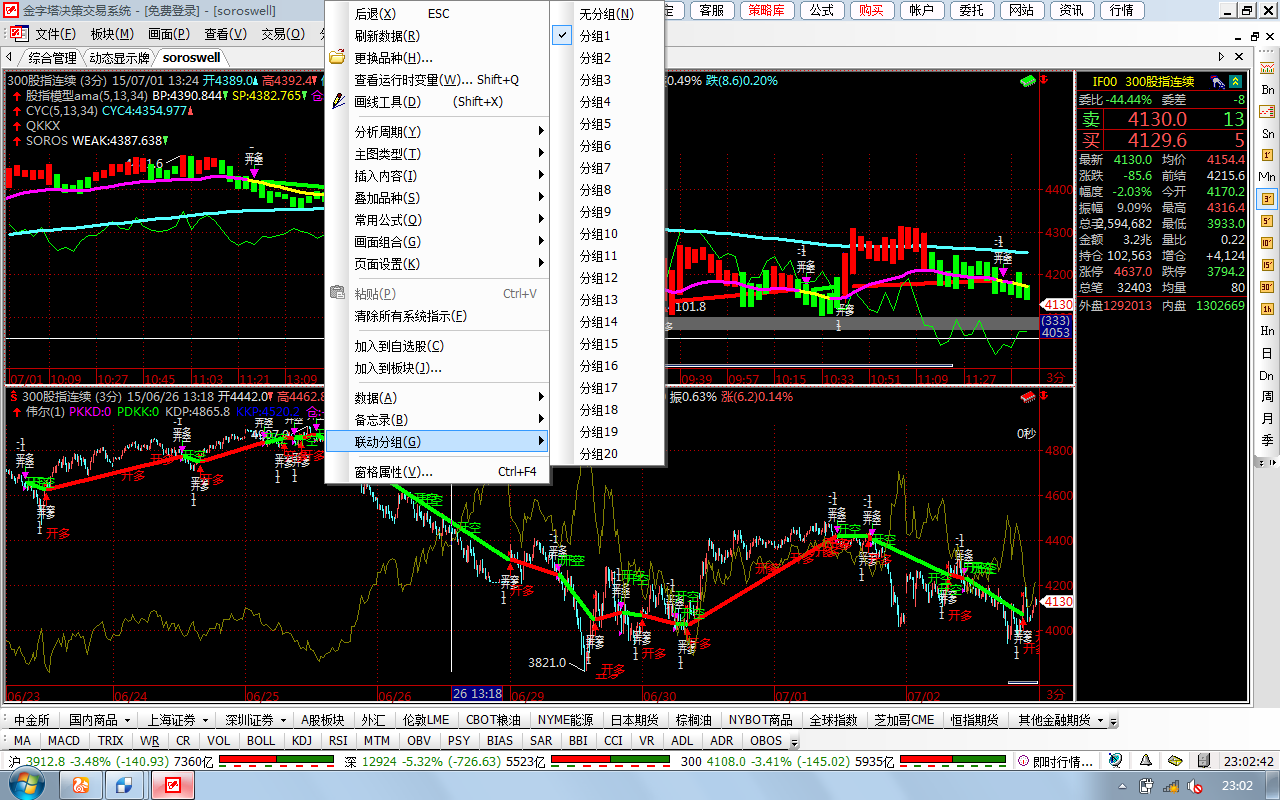This screenshot has width=1280, height=800.
Task: Click the Shanghai index red-green progress bar
Action: tap(276, 761)
